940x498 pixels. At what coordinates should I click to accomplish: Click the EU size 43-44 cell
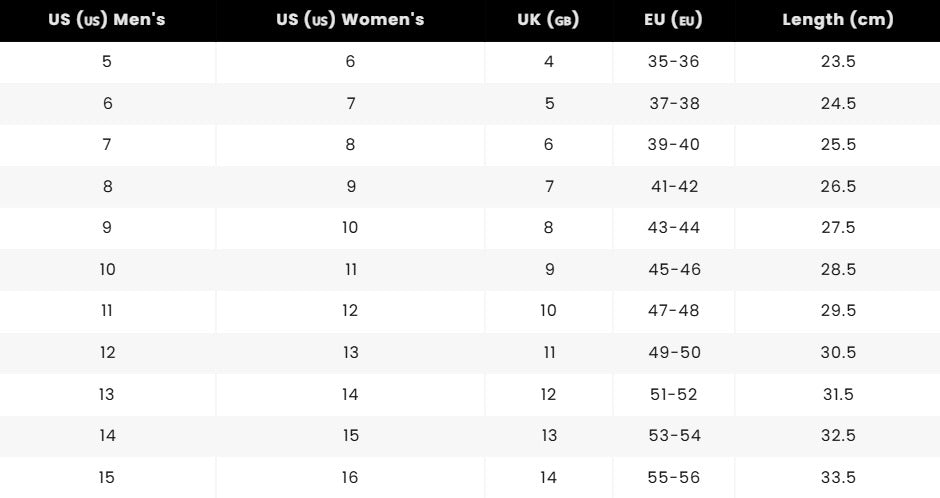click(x=673, y=228)
